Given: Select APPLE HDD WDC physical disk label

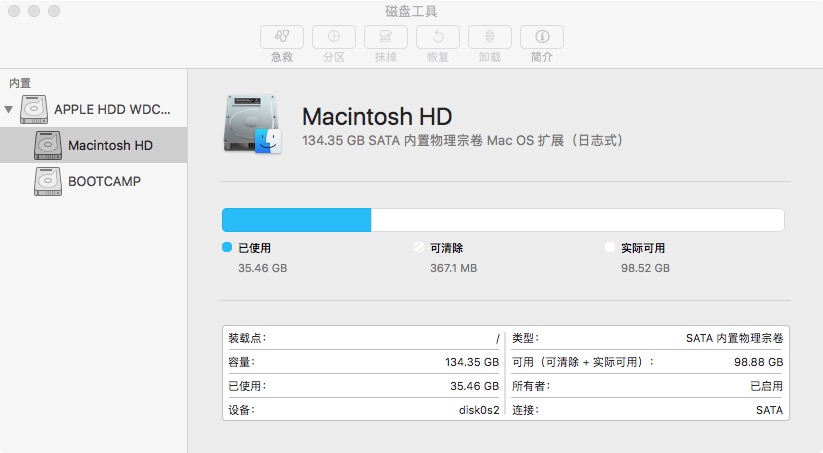Looking at the screenshot, I should (112, 108).
